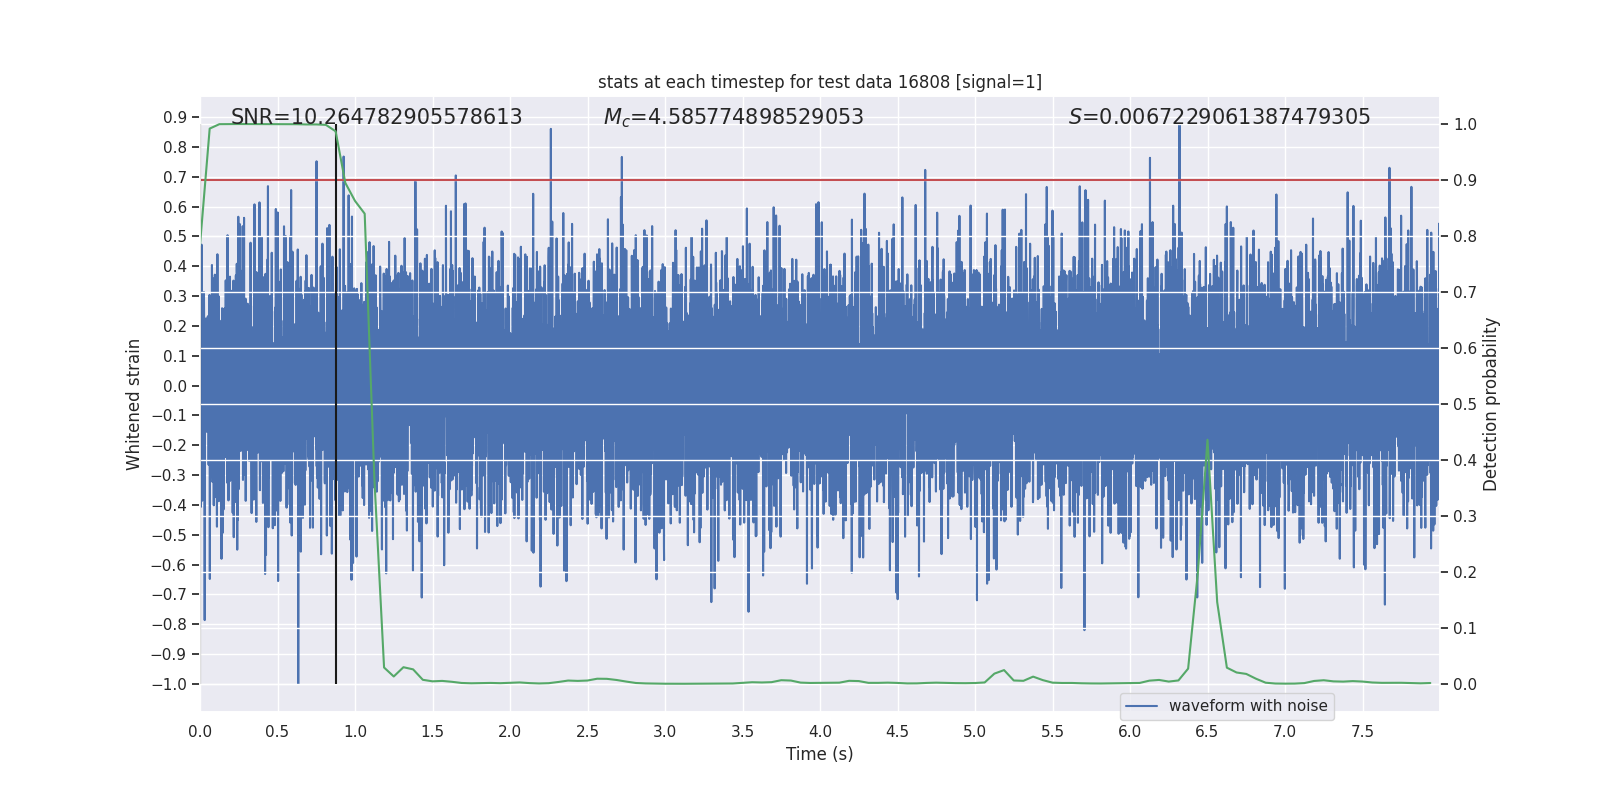Click the 'Time (s)' x-axis label
The height and width of the screenshot is (800, 1600).
tap(820, 754)
